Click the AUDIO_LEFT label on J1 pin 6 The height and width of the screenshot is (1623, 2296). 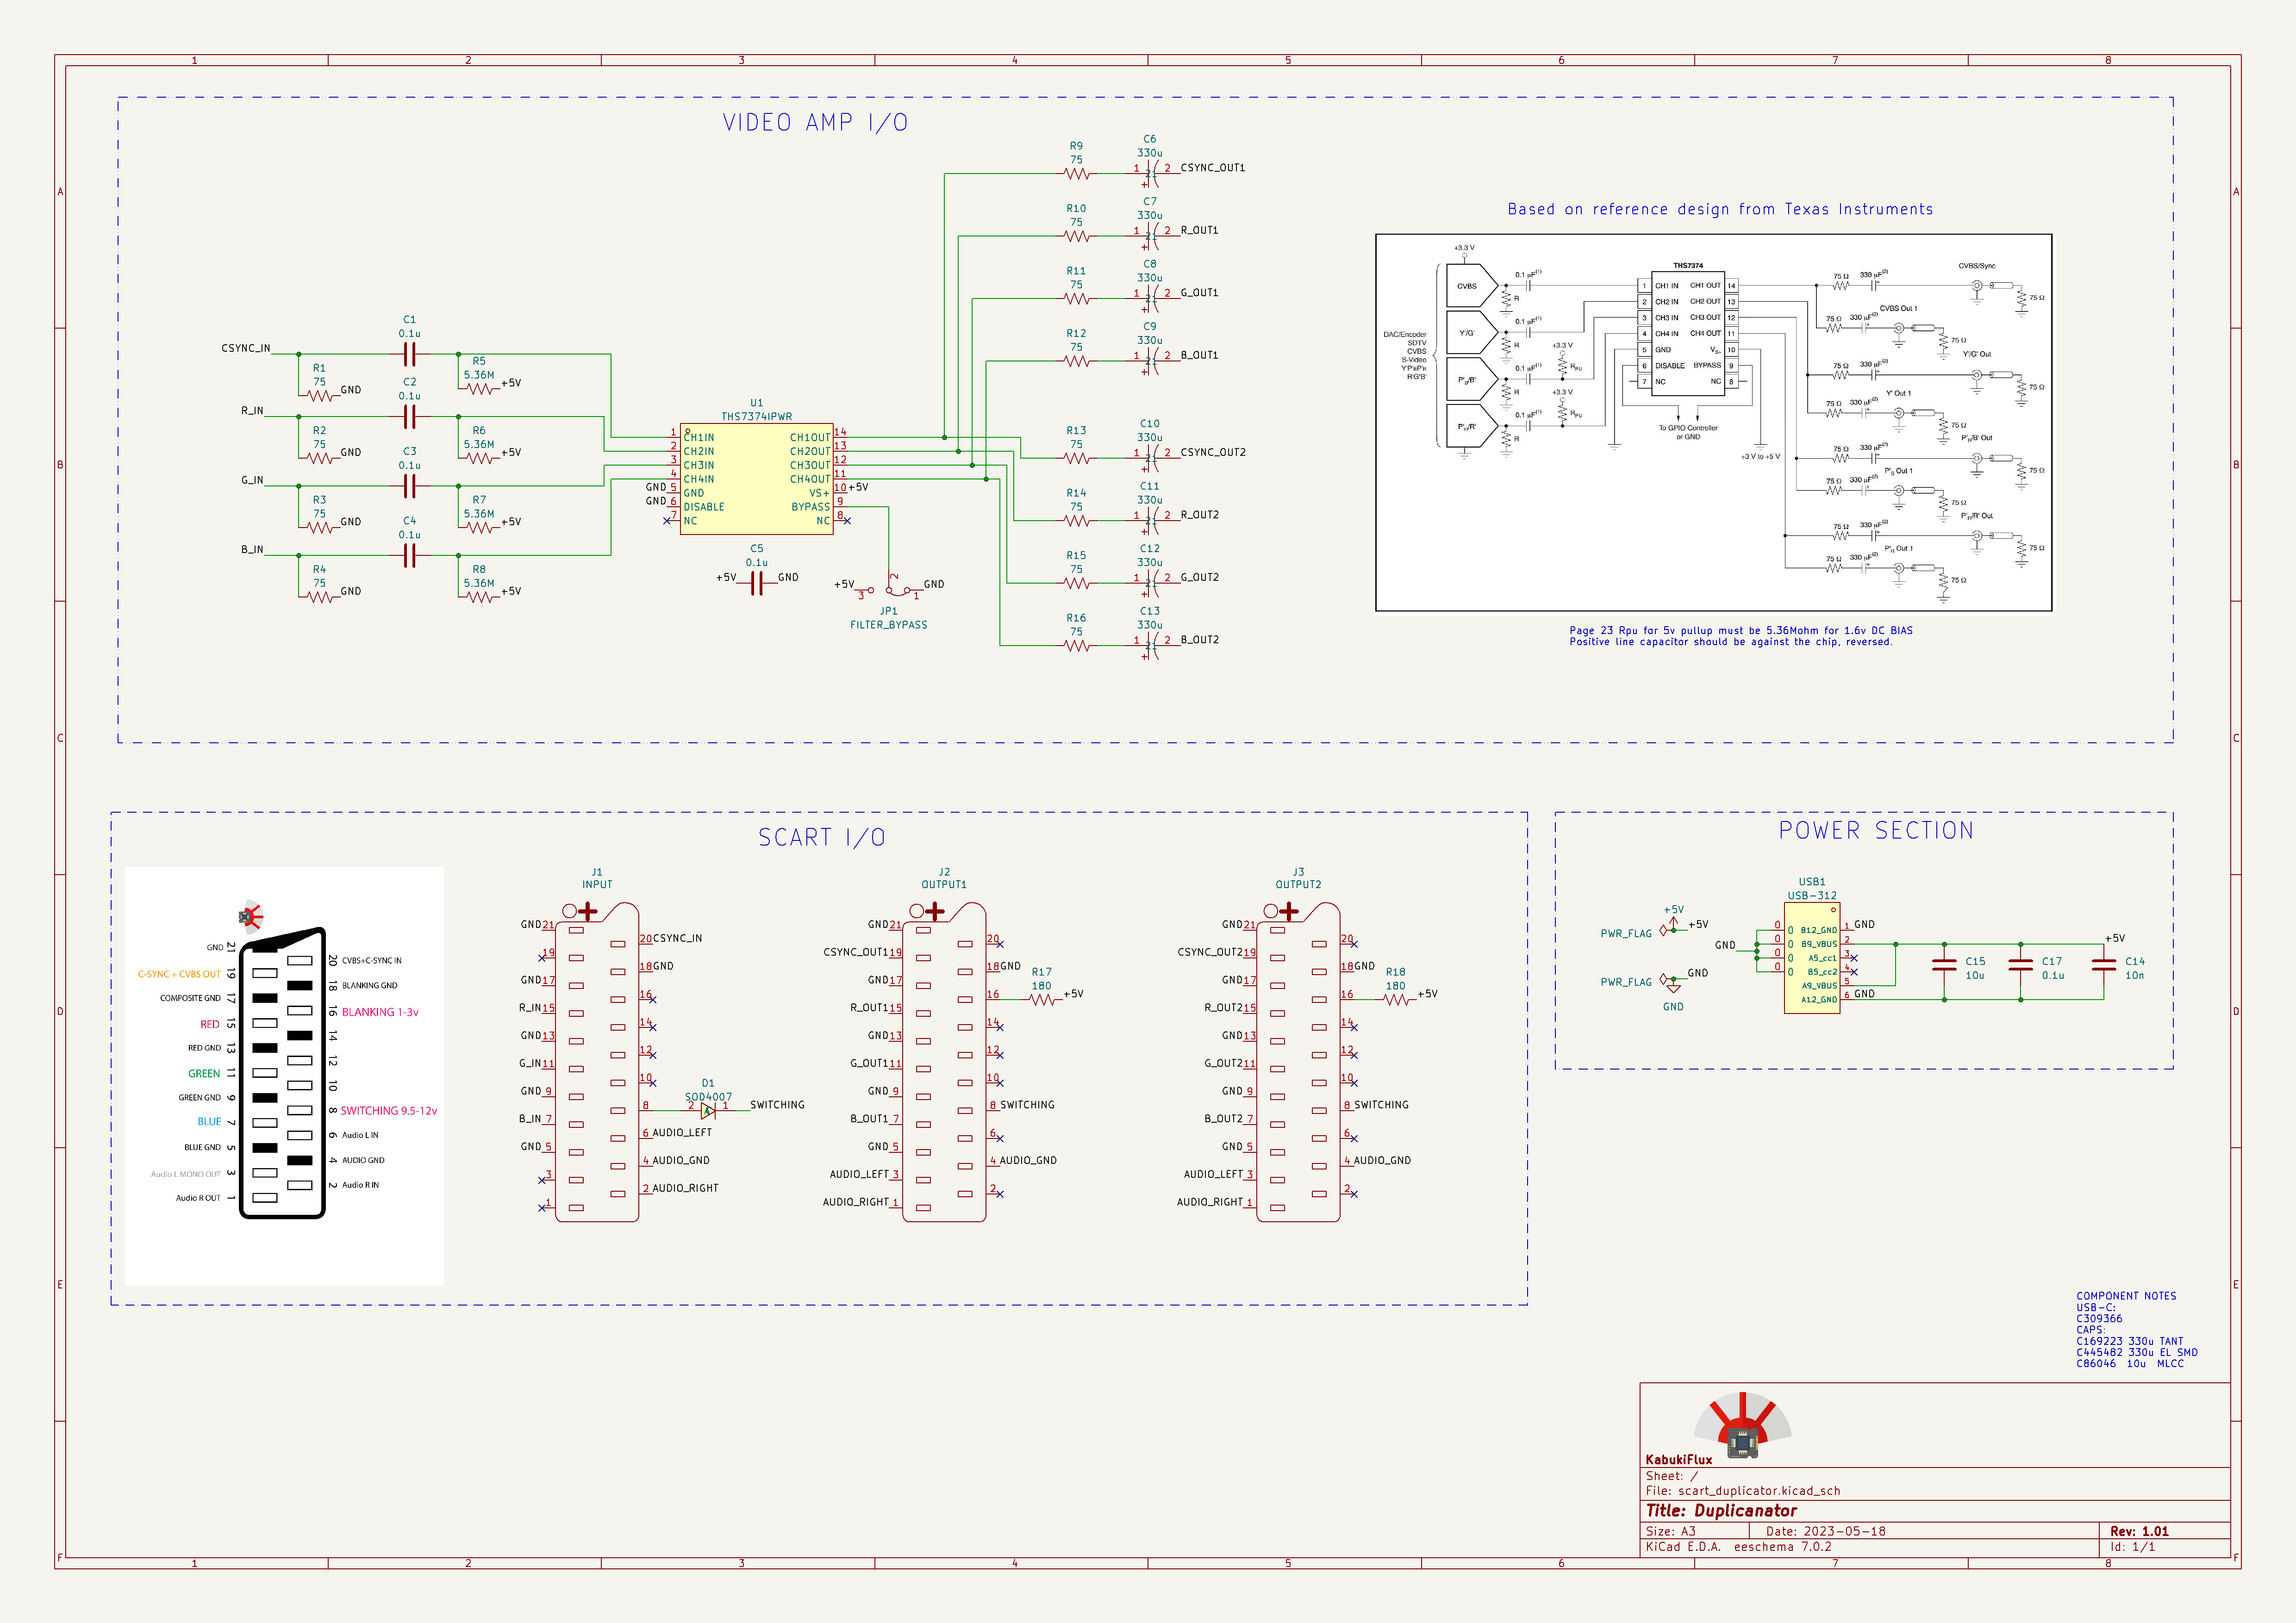pos(682,1133)
